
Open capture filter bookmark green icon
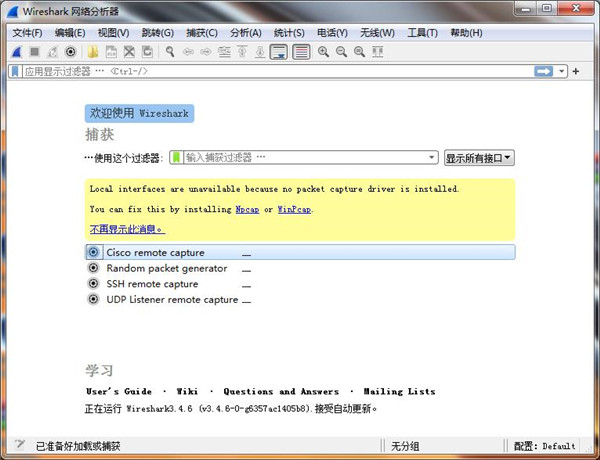(x=176, y=157)
